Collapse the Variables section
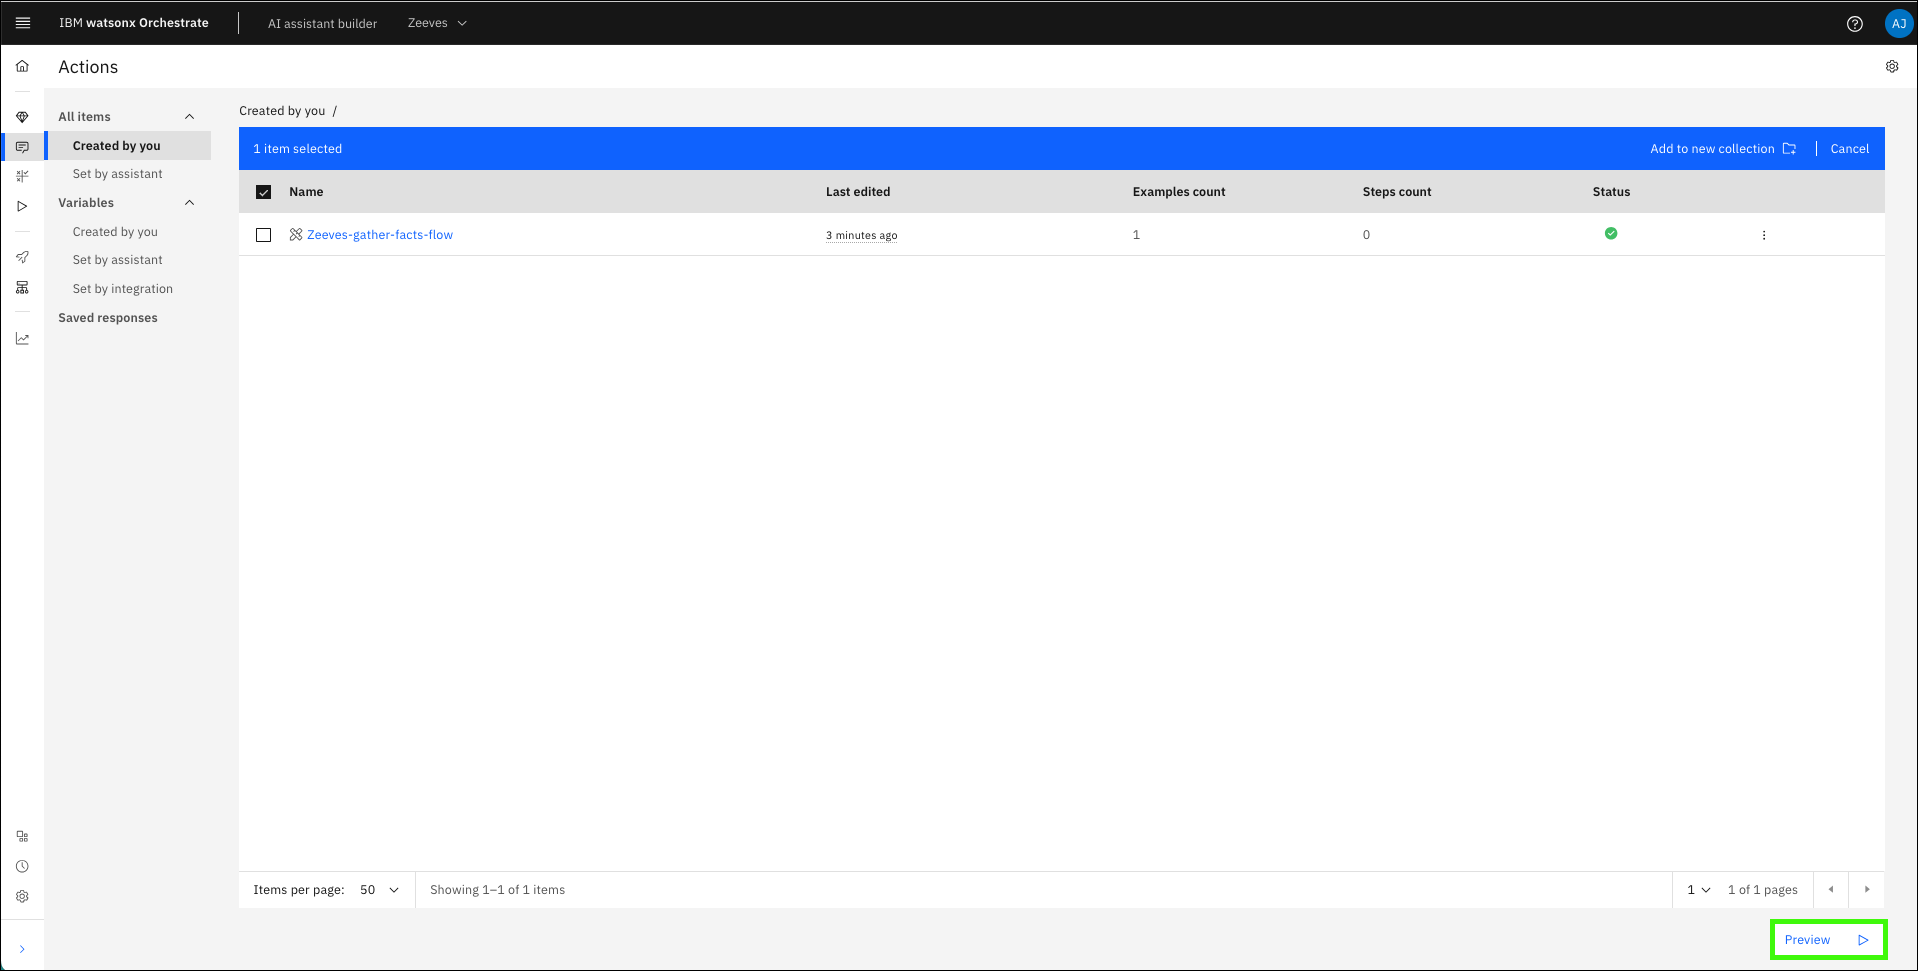The height and width of the screenshot is (971, 1918). [189, 203]
